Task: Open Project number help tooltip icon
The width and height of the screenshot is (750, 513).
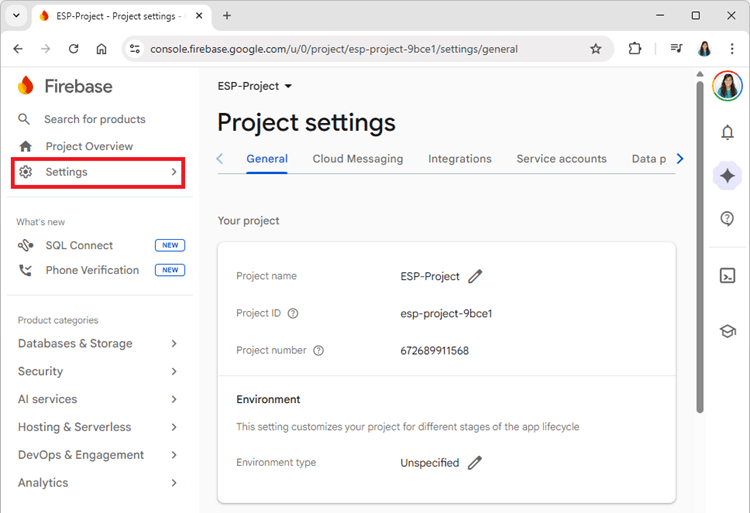Action: [x=318, y=350]
